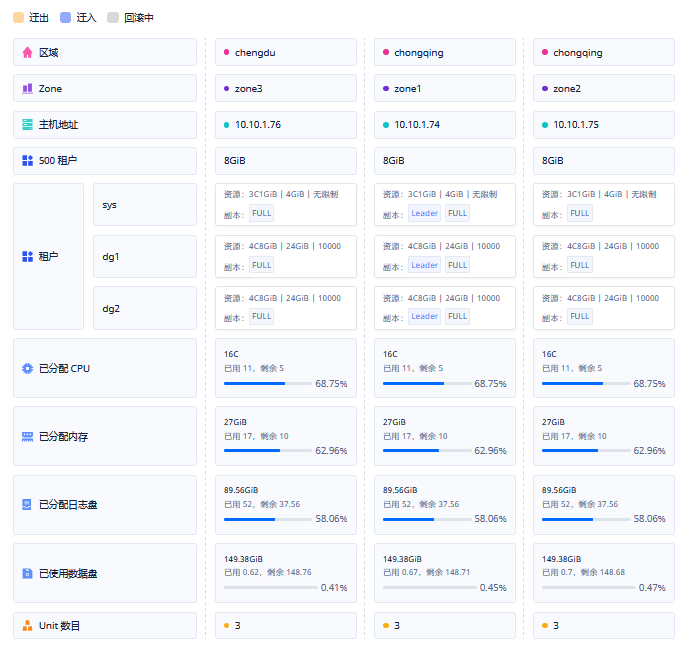687x645 pixels.
Task: Click the 已分配日志盘 disk icon
Action: (27, 505)
